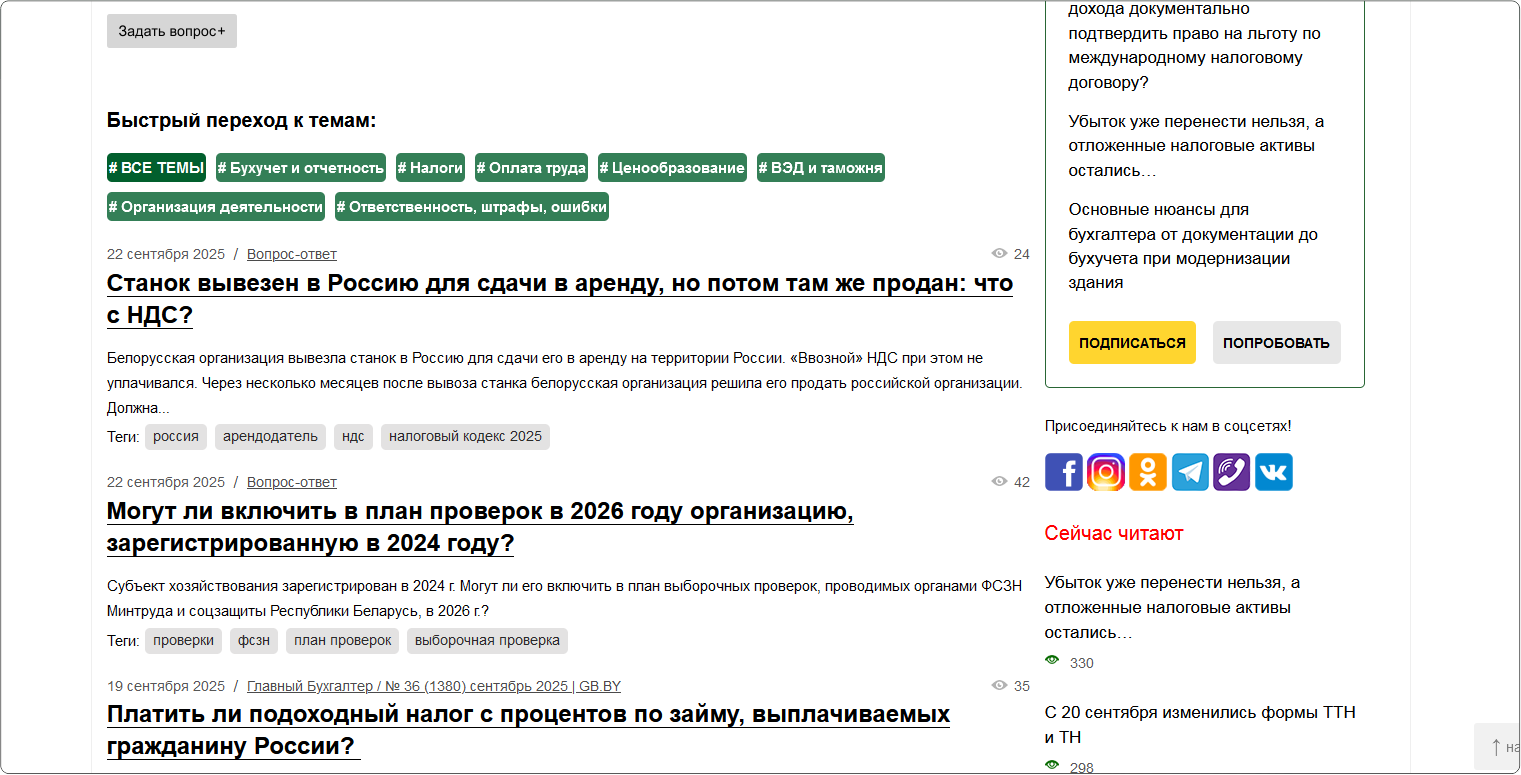Open the Instagram social icon
The width and height of the screenshot is (1521, 775).
point(1105,472)
